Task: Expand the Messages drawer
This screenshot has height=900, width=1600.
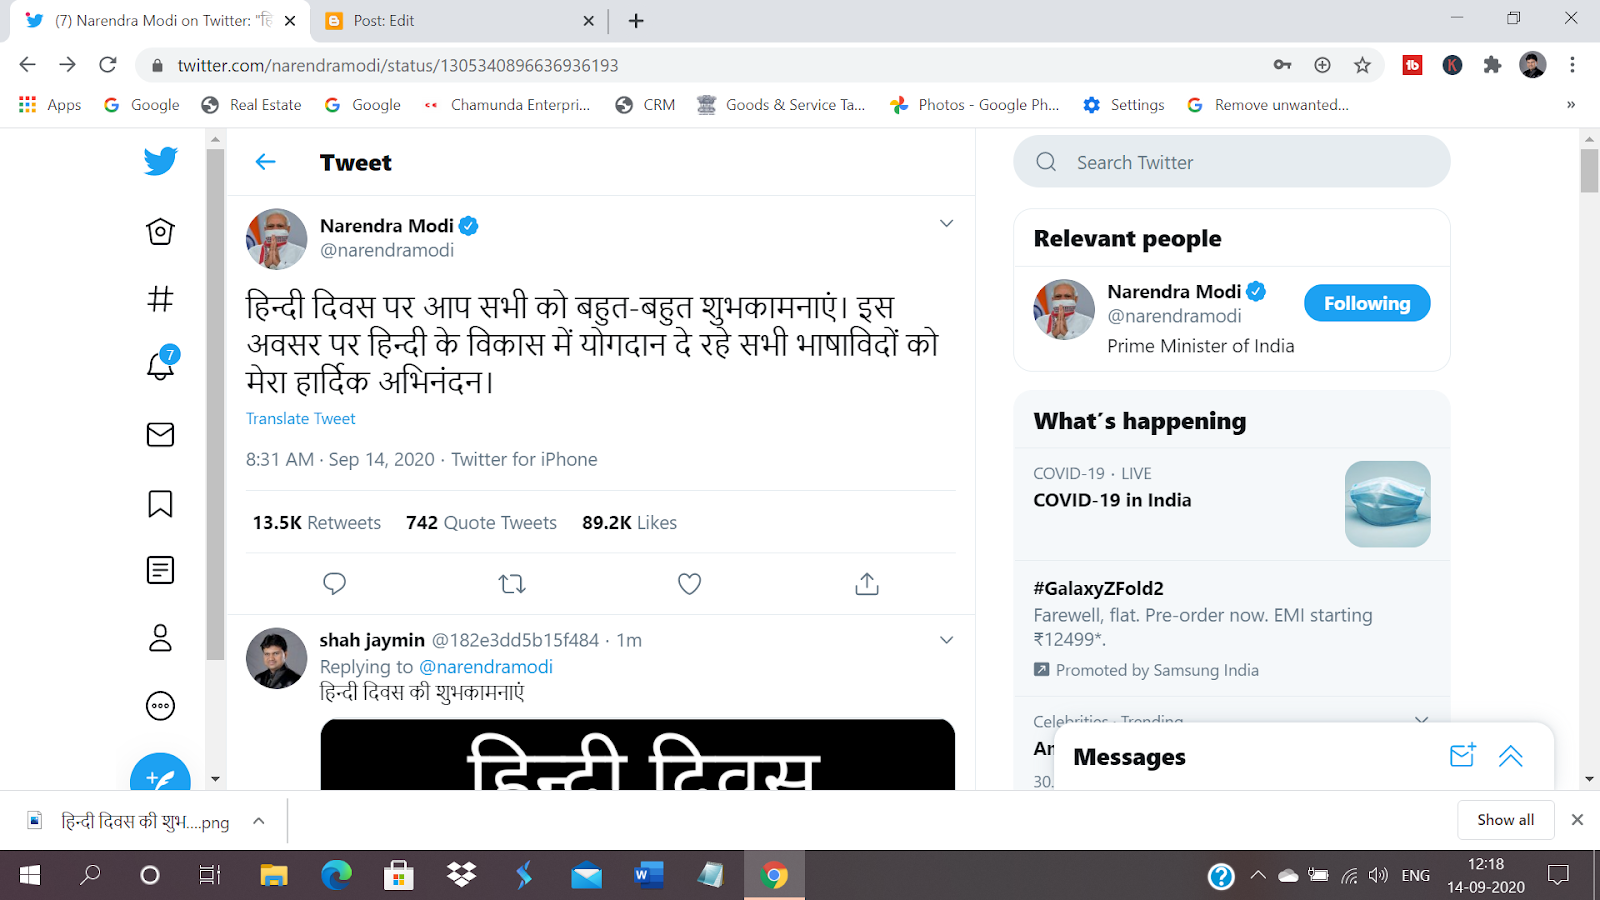Action: point(1511,756)
